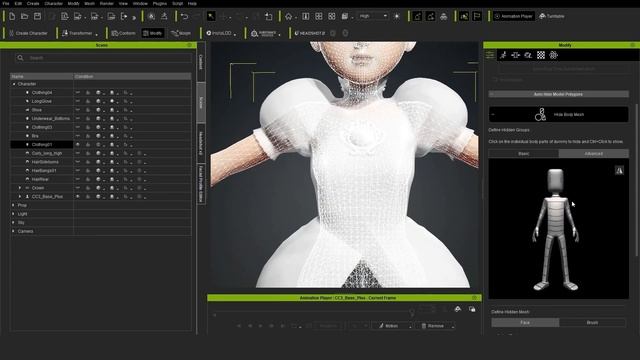640x360 pixels.
Task: Toggle visibility of CC3_Base_Plus row
Action: [78, 197]
